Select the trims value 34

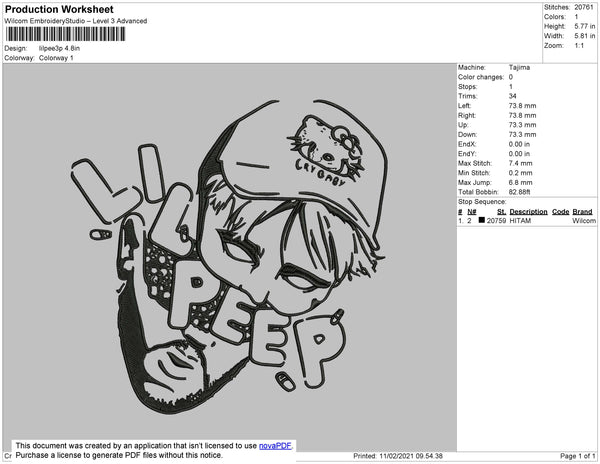[x=512, y=96]
